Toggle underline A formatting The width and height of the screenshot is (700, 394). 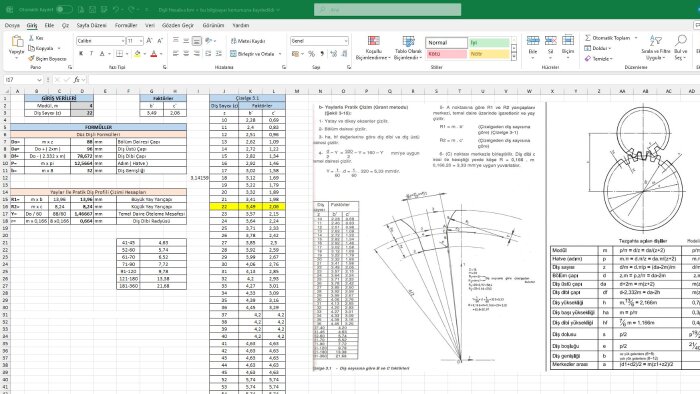pyautogui.click(x=102, y=54)
